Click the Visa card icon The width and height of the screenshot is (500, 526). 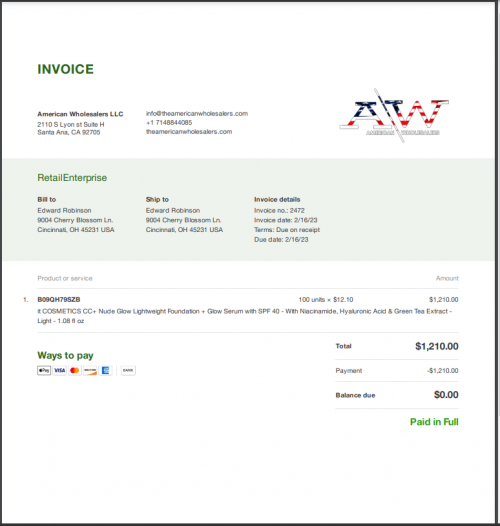59,370
